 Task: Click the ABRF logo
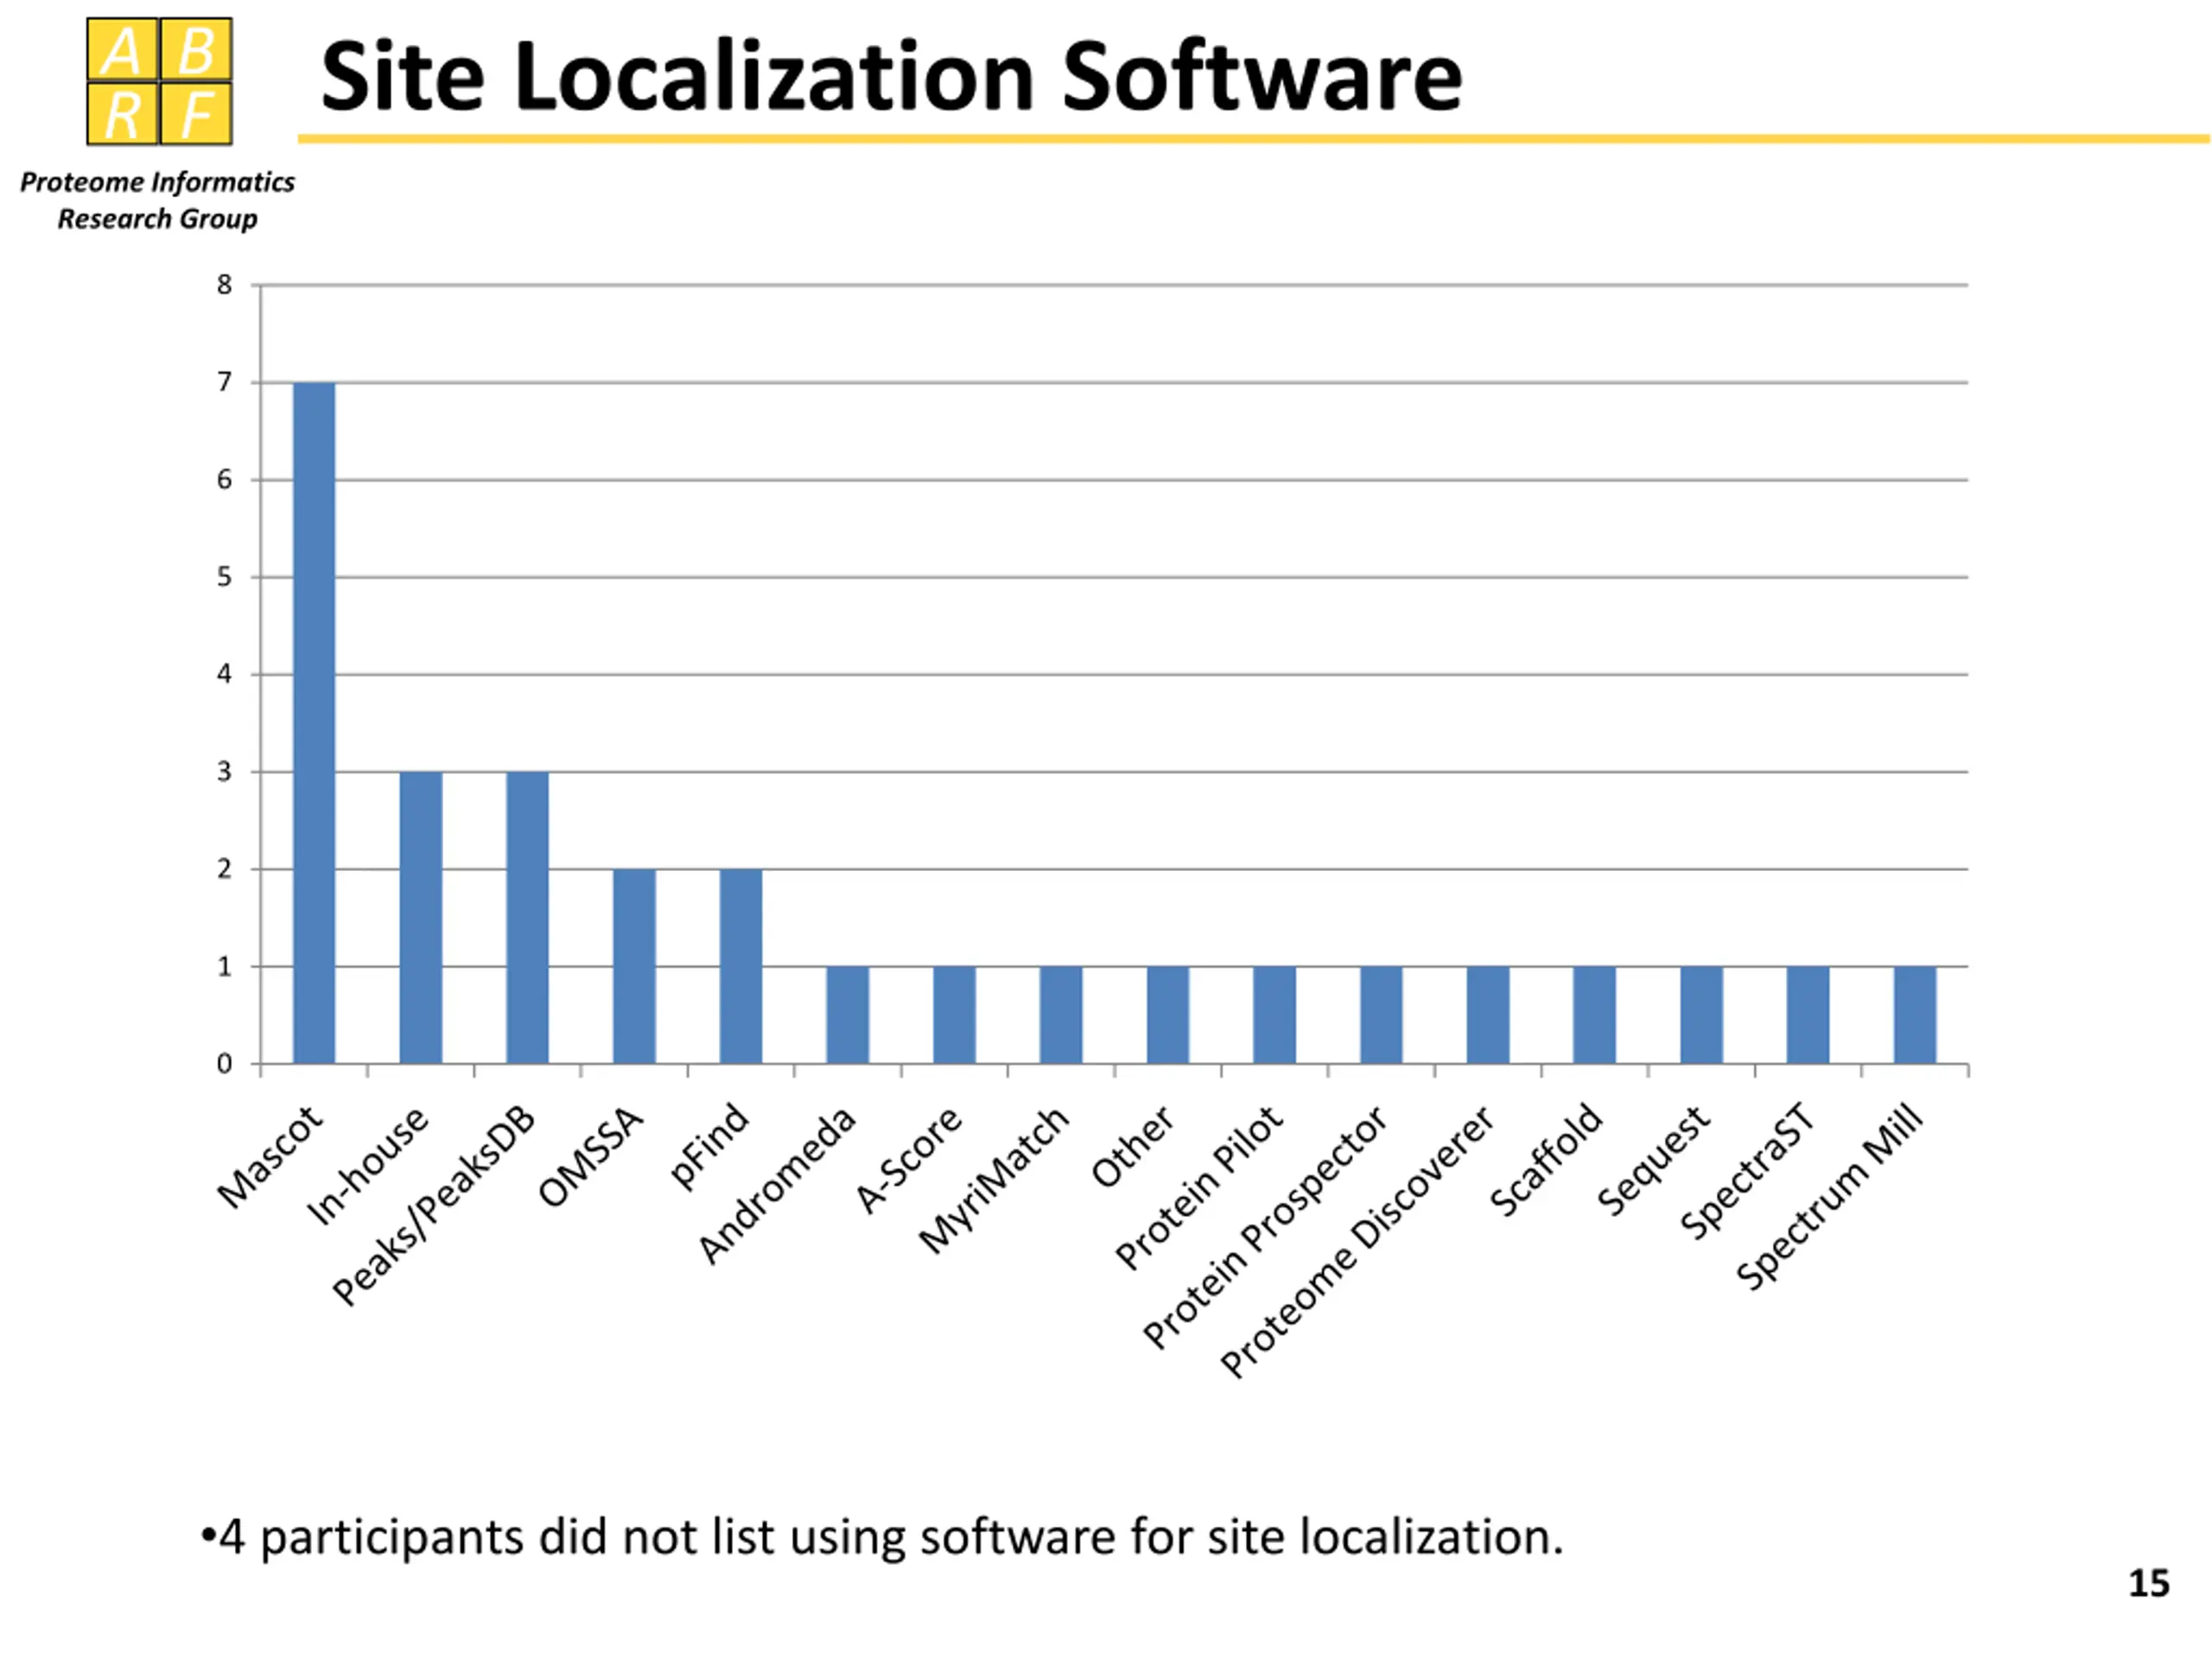(159, 81)
